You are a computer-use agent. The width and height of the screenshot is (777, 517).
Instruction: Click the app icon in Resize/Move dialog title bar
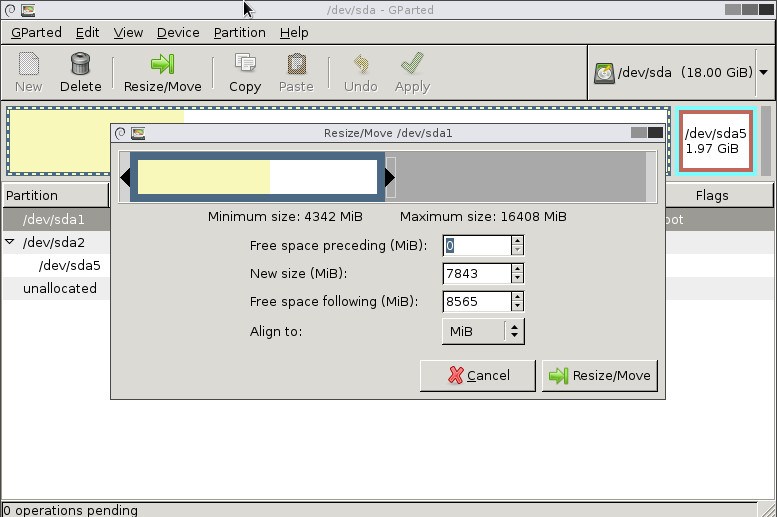[138, 133]
